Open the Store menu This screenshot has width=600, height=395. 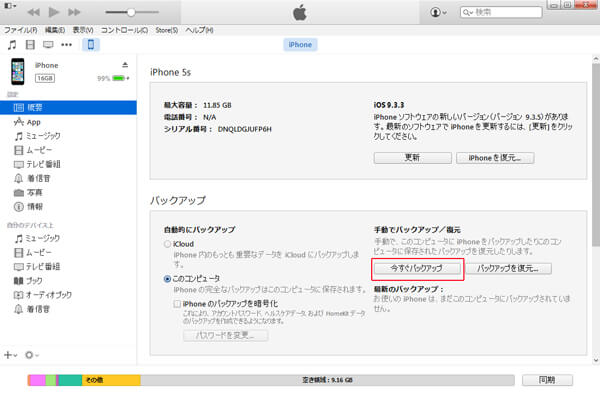click(x=166, y=30)
